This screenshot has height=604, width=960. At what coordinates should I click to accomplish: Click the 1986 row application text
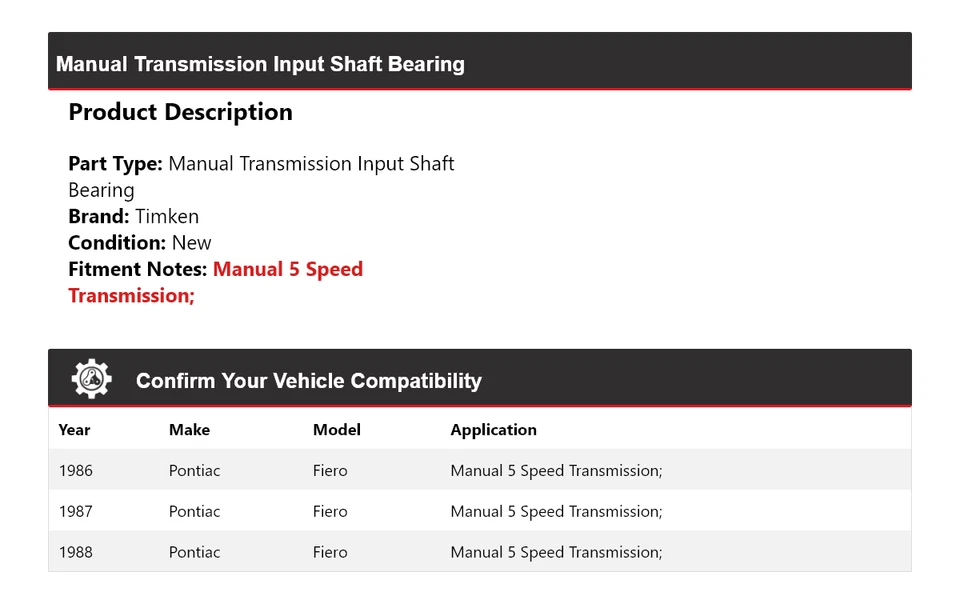(557, 471)
